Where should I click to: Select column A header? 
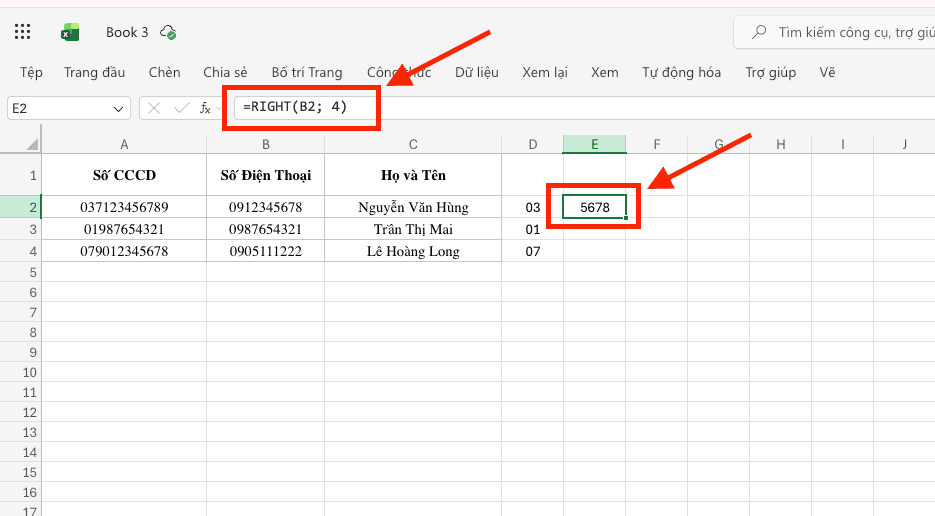pos(124,144)
